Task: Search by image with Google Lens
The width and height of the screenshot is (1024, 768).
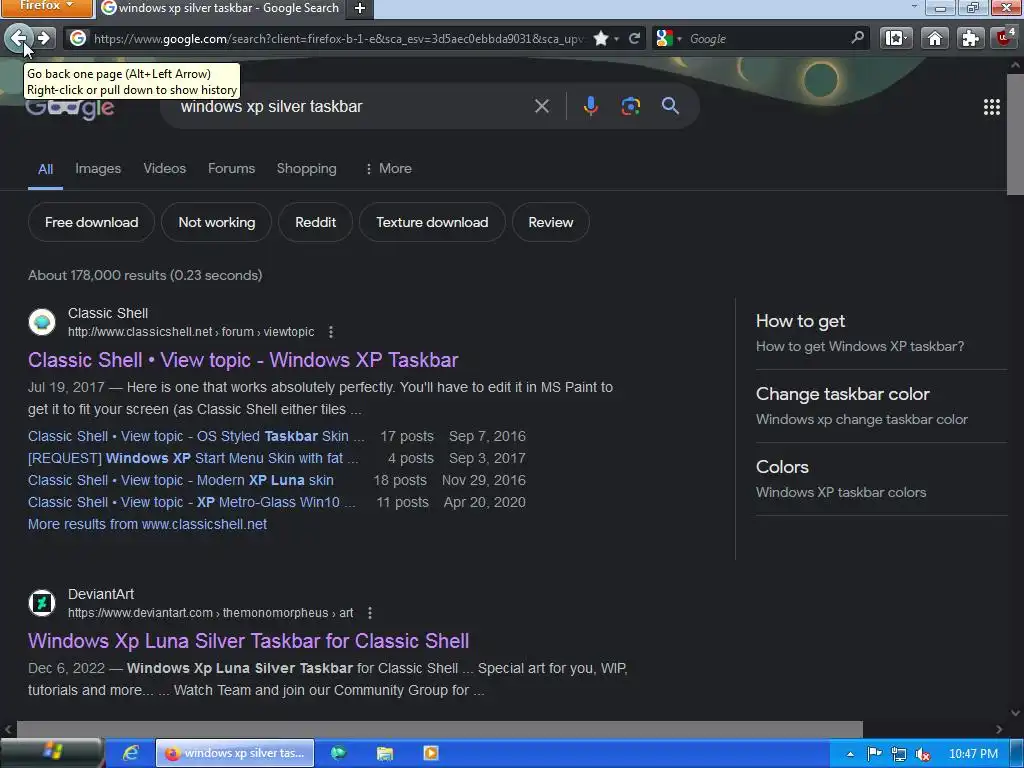Action: [x=630, y=106]
